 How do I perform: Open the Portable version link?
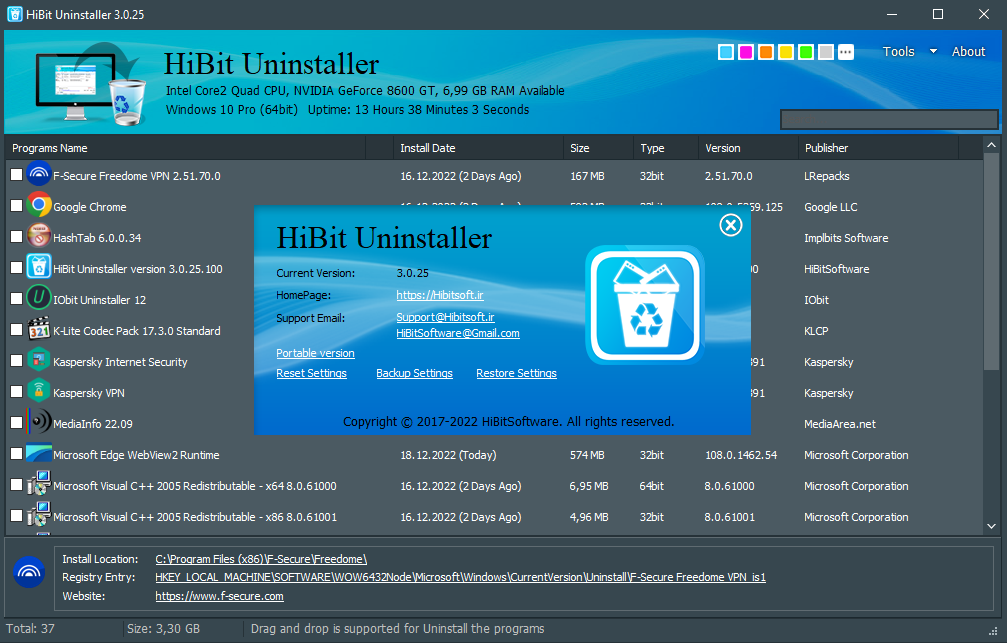315,353
